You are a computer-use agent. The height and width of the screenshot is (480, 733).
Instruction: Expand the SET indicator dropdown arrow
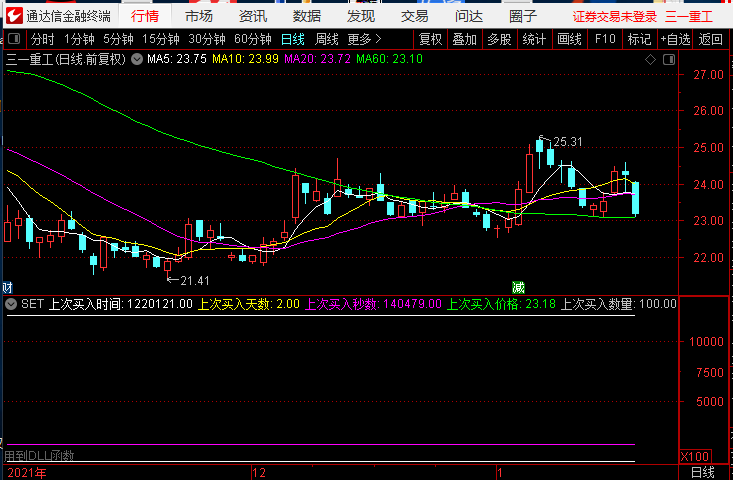click(x=11, y=304)
